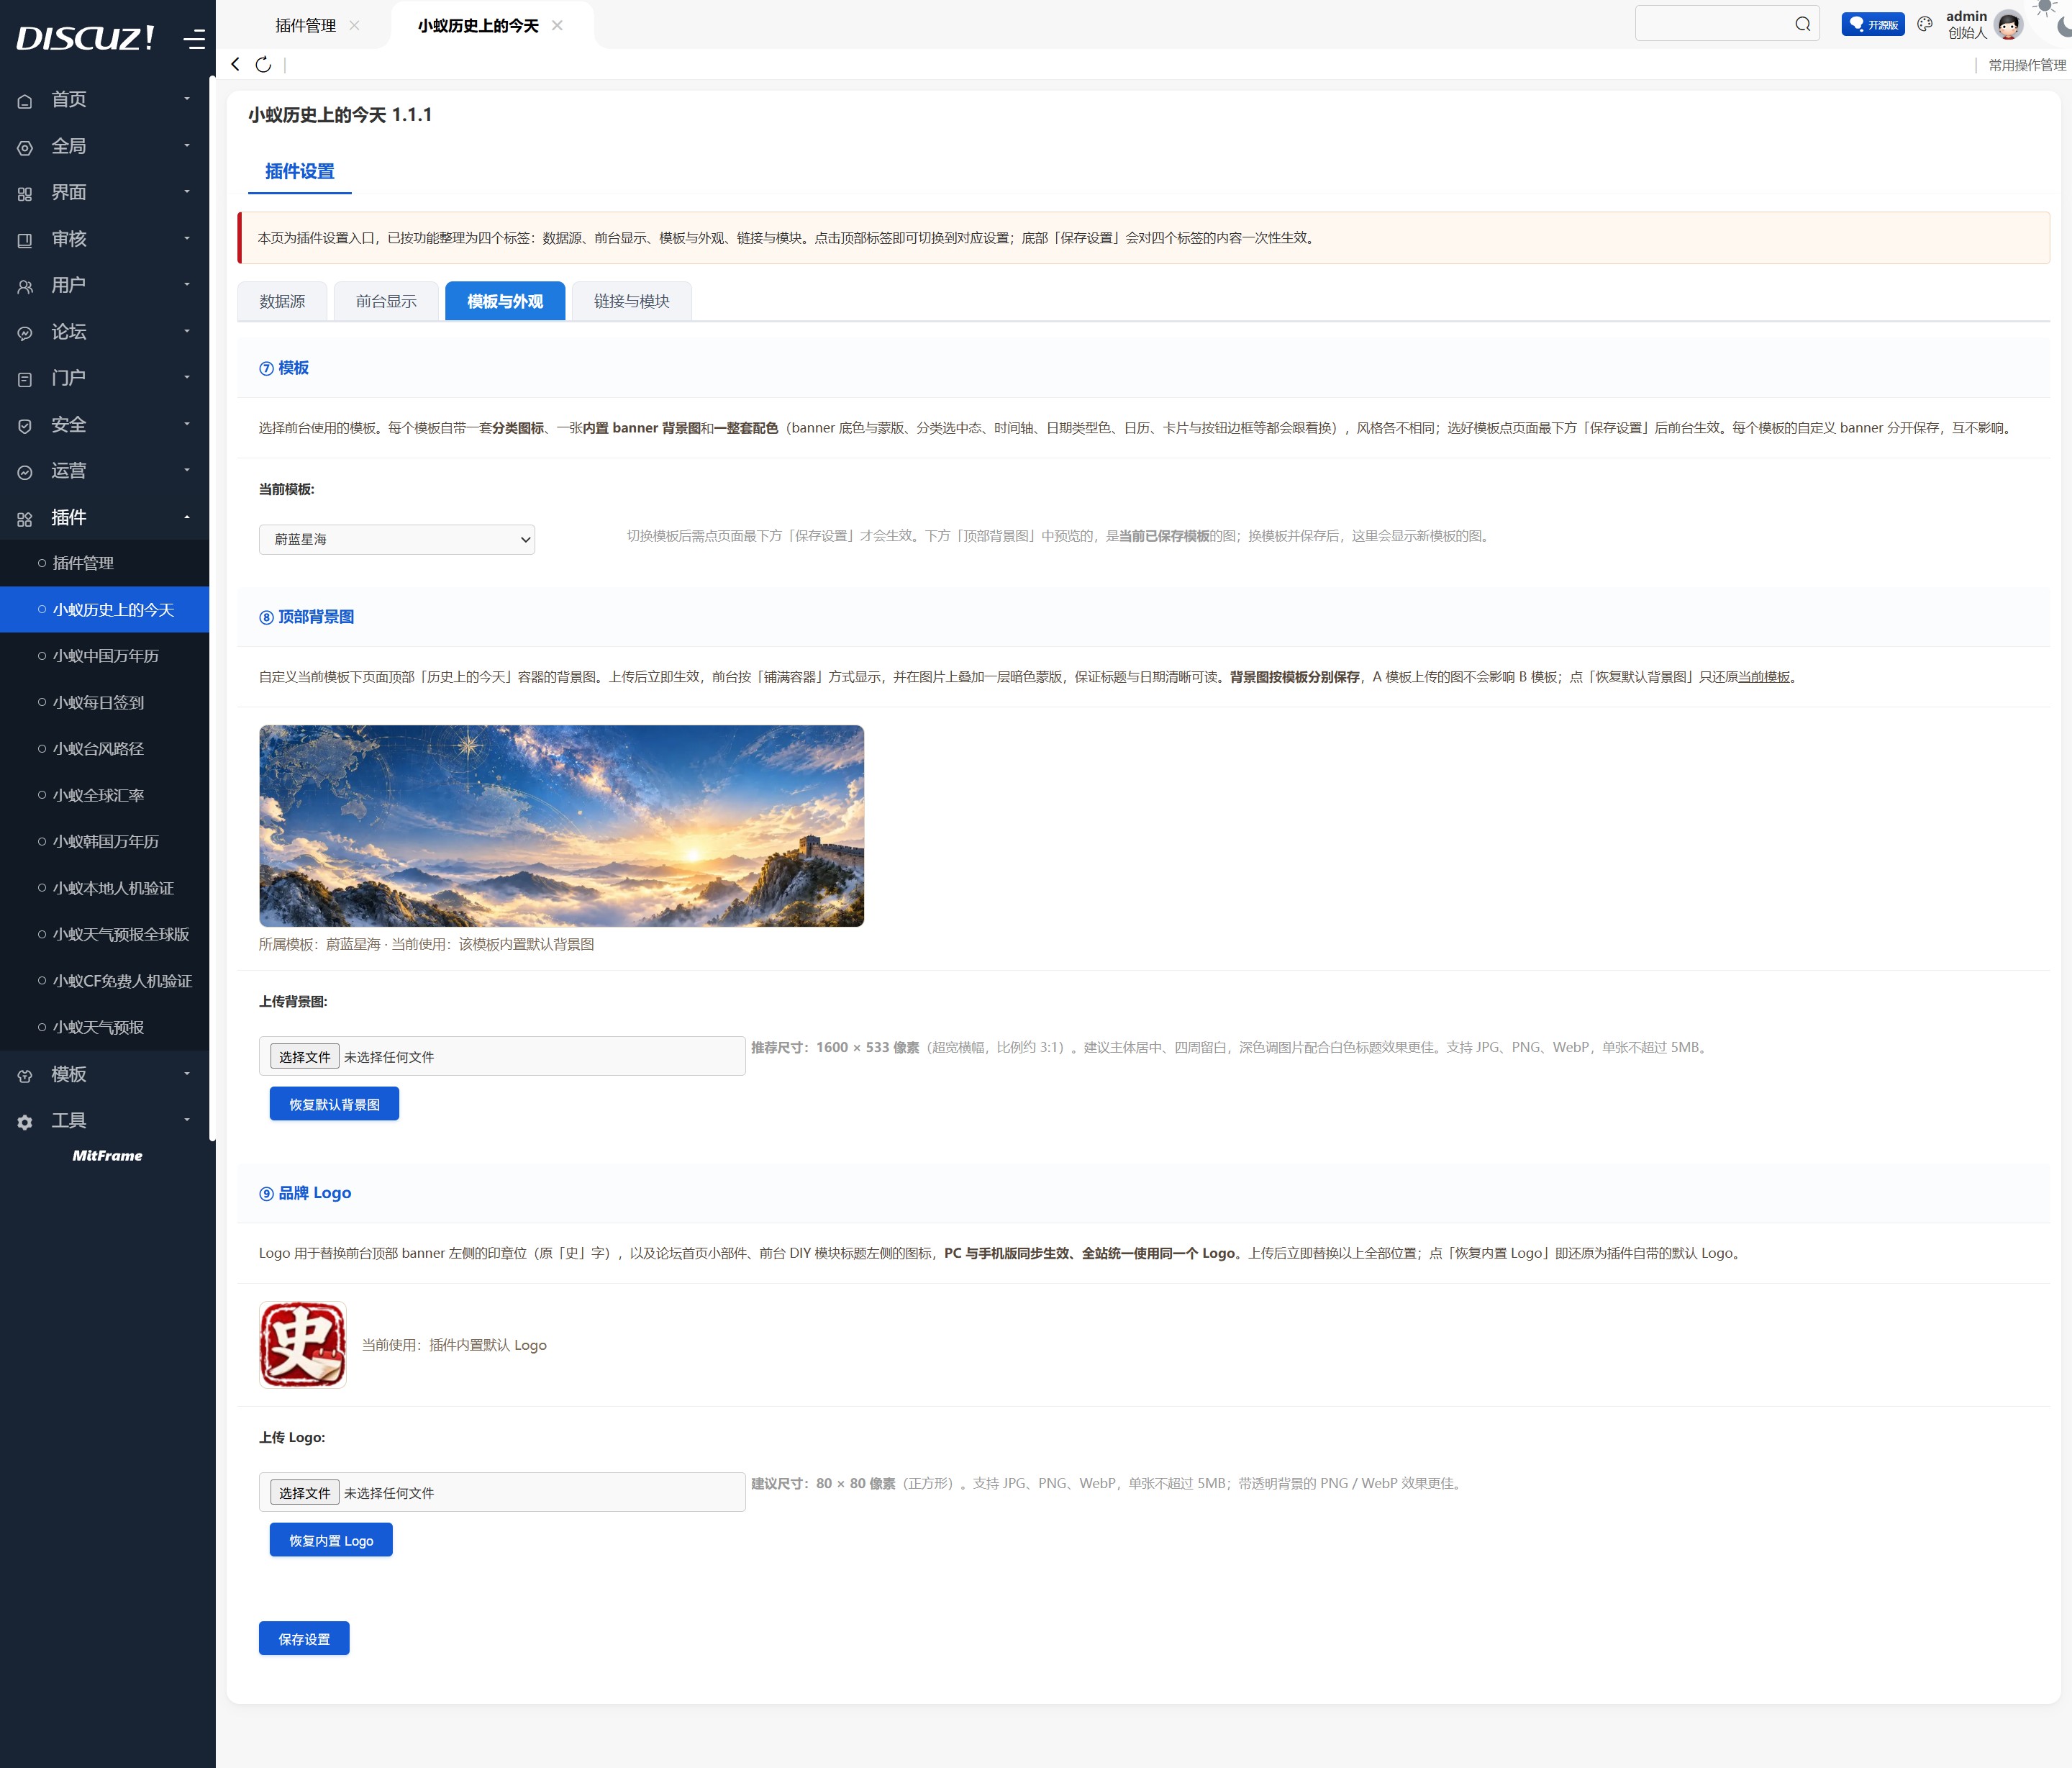Image resolution: width=2072 pixels, height=1768 pixels.
Task: Click 选择文件 for Logo upload
Action: point(304,1493)
